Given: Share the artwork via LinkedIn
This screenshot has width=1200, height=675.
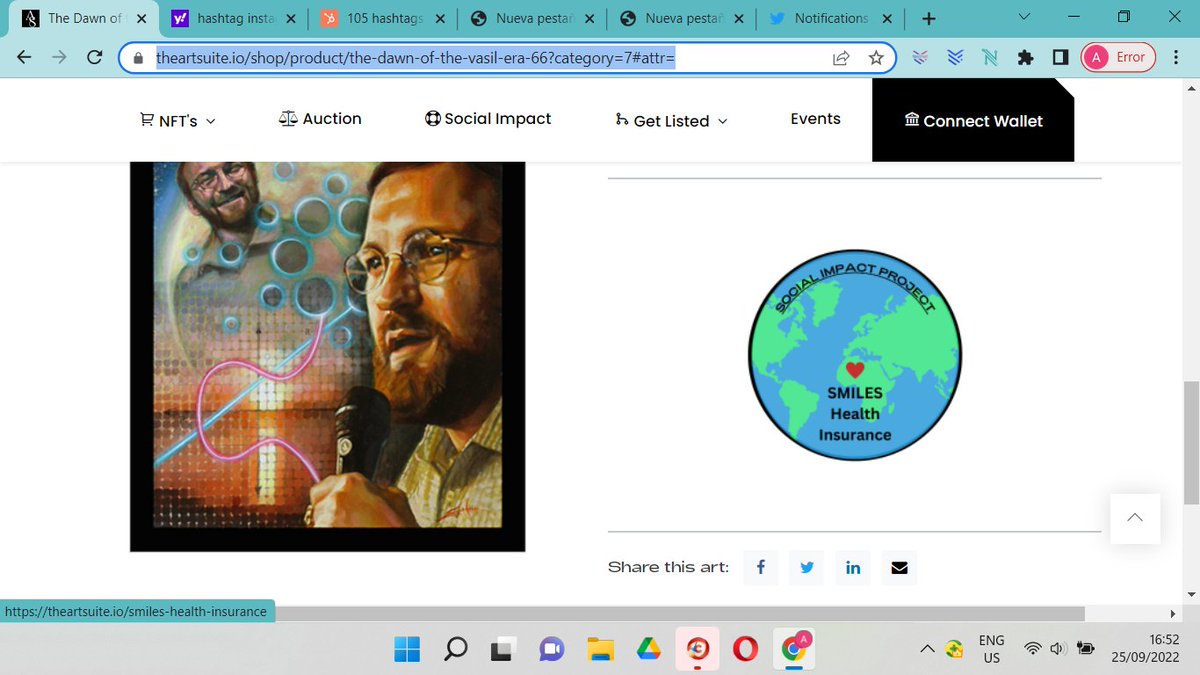Looking at the screenshot, I should pyautogui.click(x=852, y=567).
